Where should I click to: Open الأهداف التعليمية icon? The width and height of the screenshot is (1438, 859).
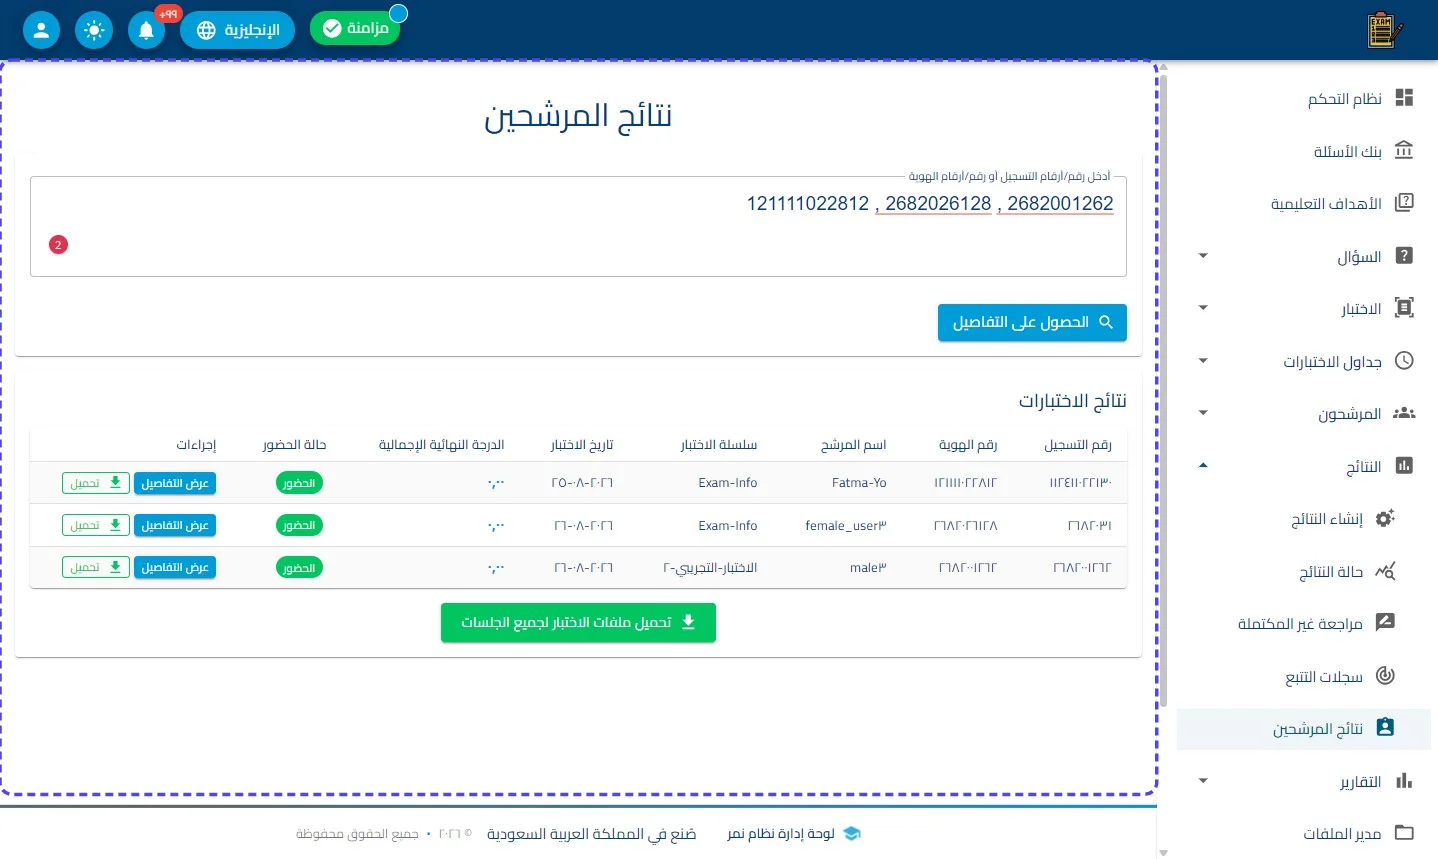(1404, 203)
